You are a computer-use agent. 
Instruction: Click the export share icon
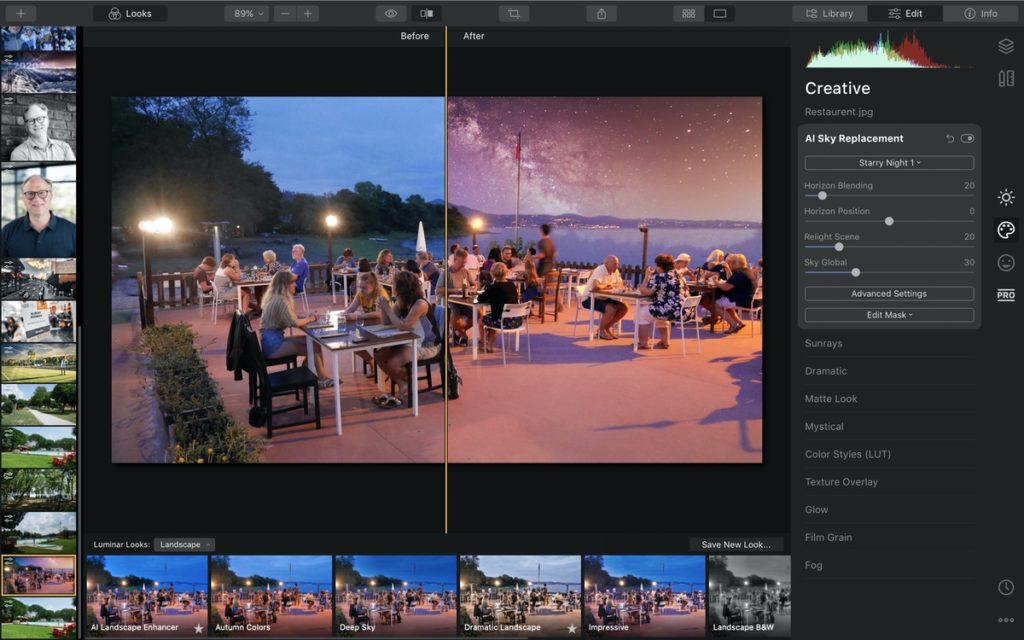coord(601,13)
